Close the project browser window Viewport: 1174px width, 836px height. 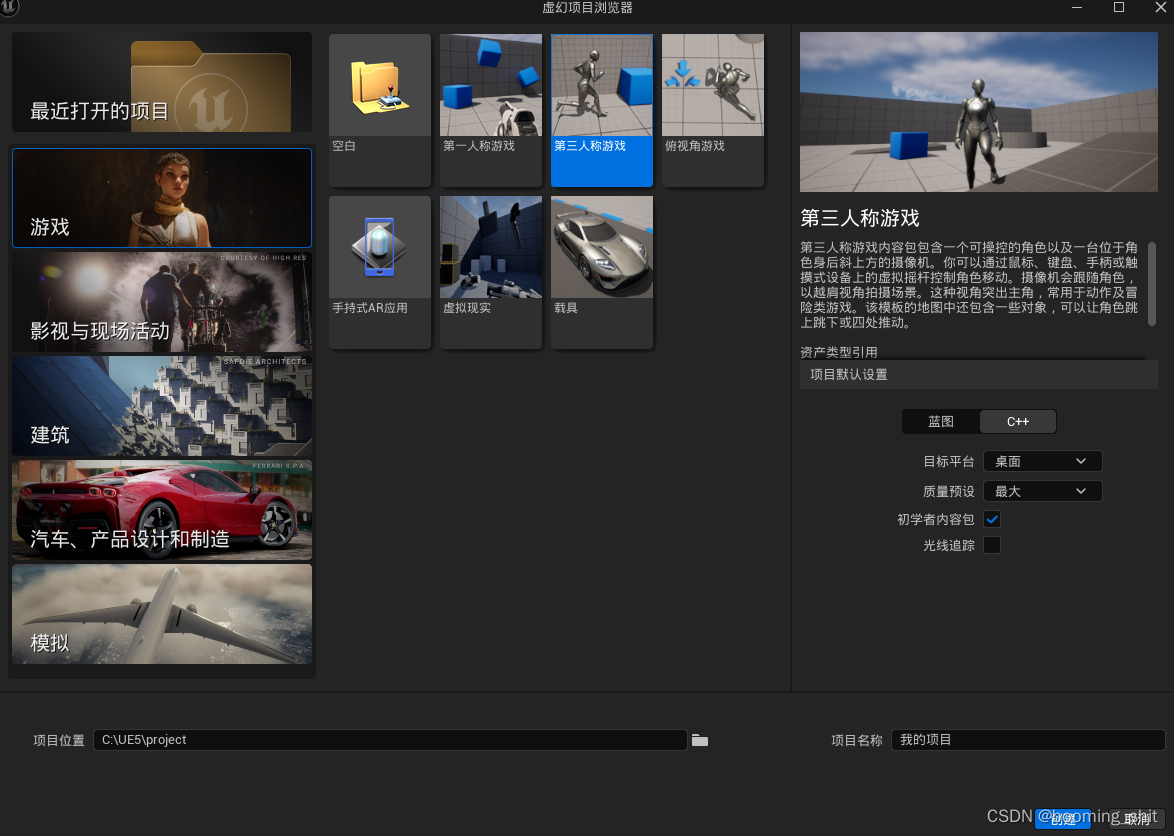[x=1160, y=7]
